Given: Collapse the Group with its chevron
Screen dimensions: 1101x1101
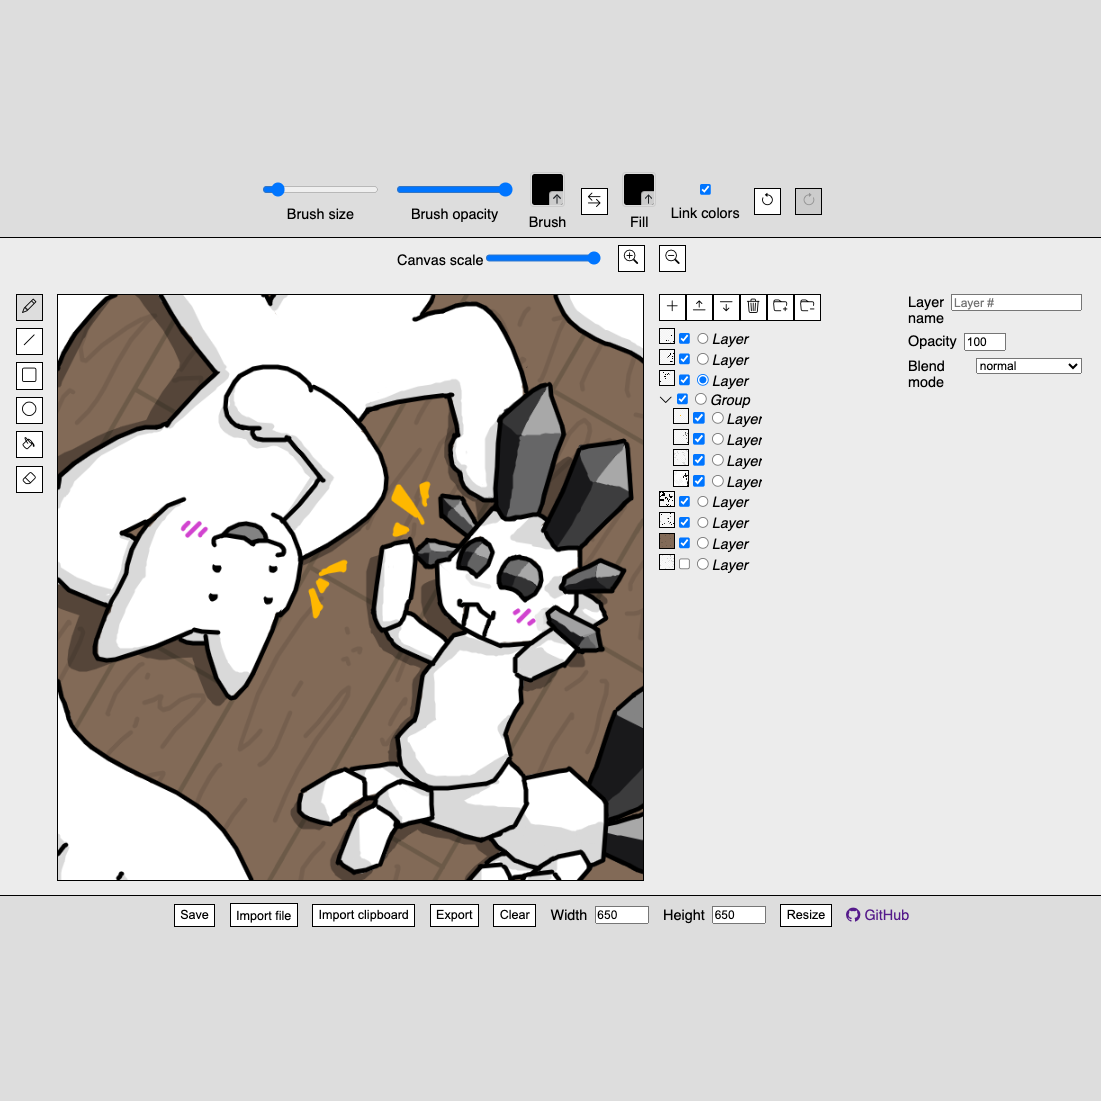Looking at the screenshot, I should tap(666, 400).
